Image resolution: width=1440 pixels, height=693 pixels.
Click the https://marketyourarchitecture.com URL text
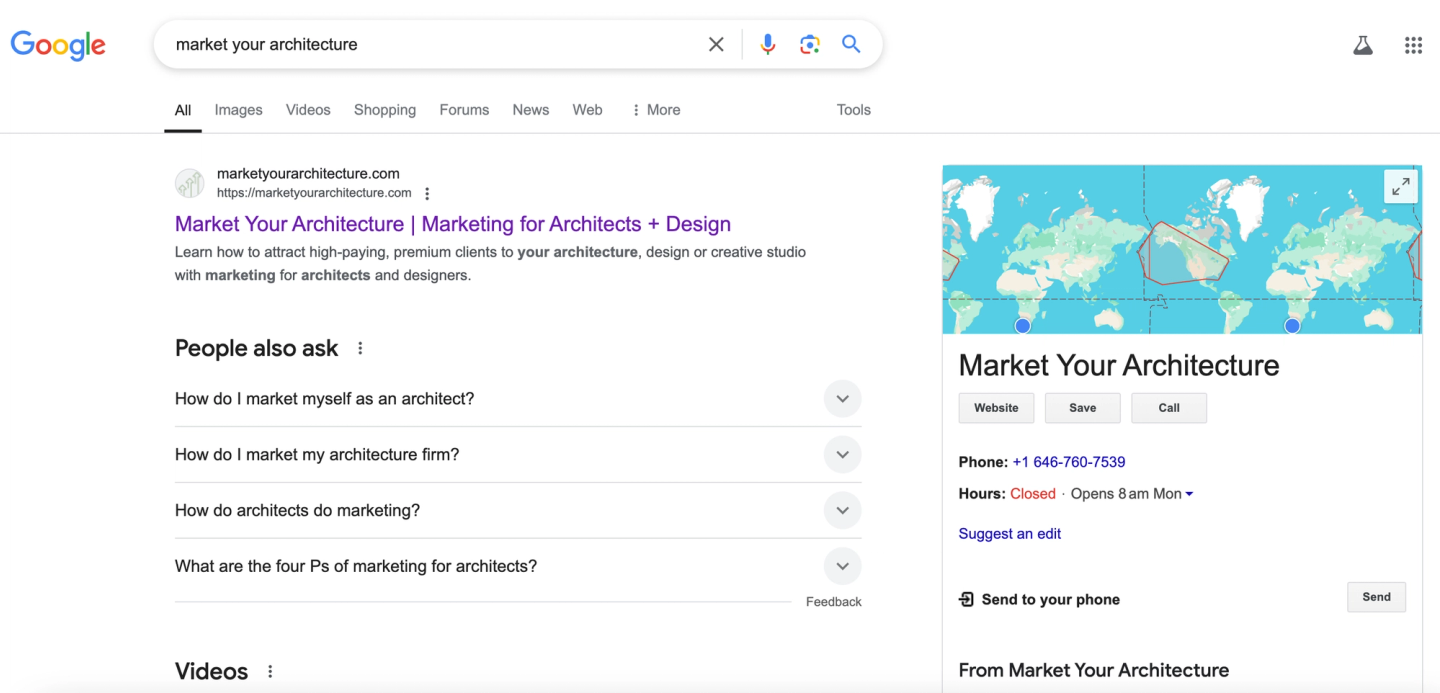(x=314, y=193)
